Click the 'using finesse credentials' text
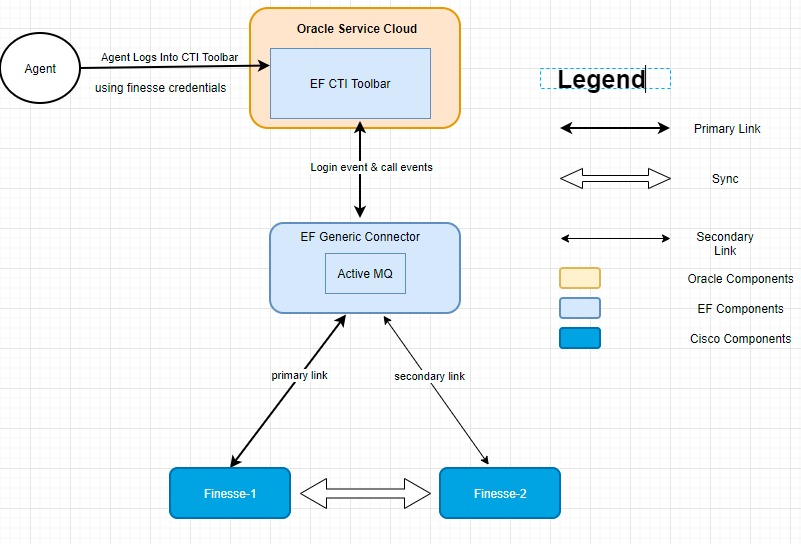 pyautogui.click(x=160, y=88)
